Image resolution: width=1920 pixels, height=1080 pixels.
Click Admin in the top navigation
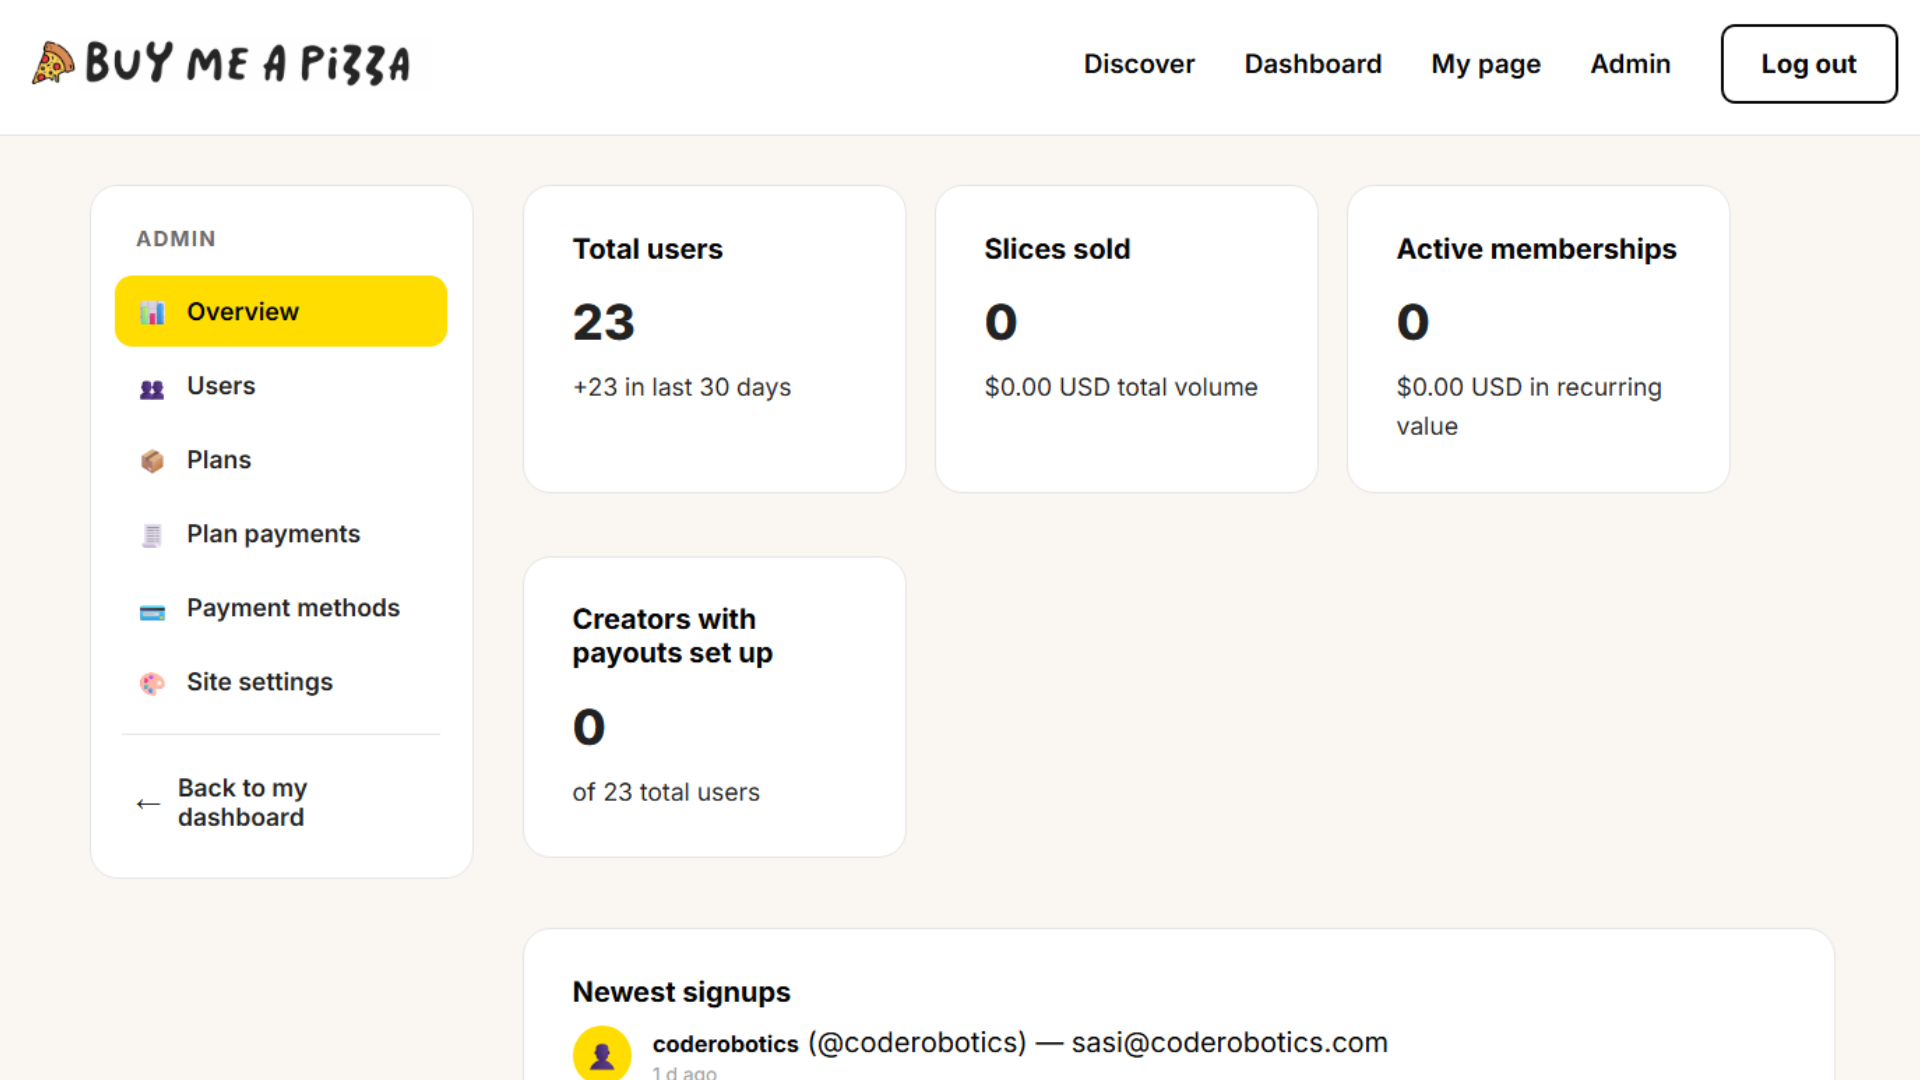tap(1630, 64)
